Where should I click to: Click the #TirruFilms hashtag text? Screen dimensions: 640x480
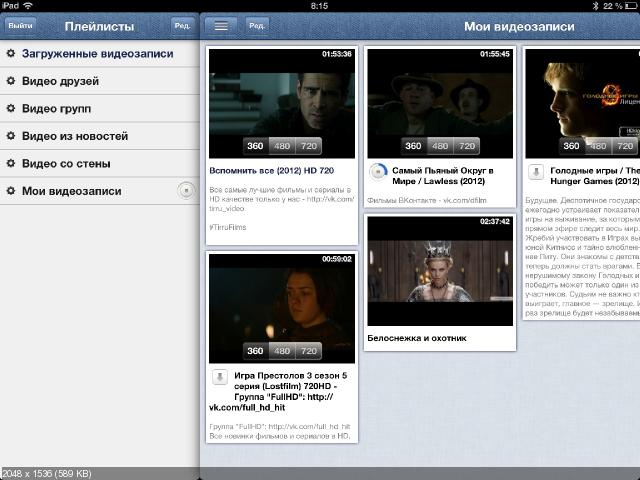[228, 227]
